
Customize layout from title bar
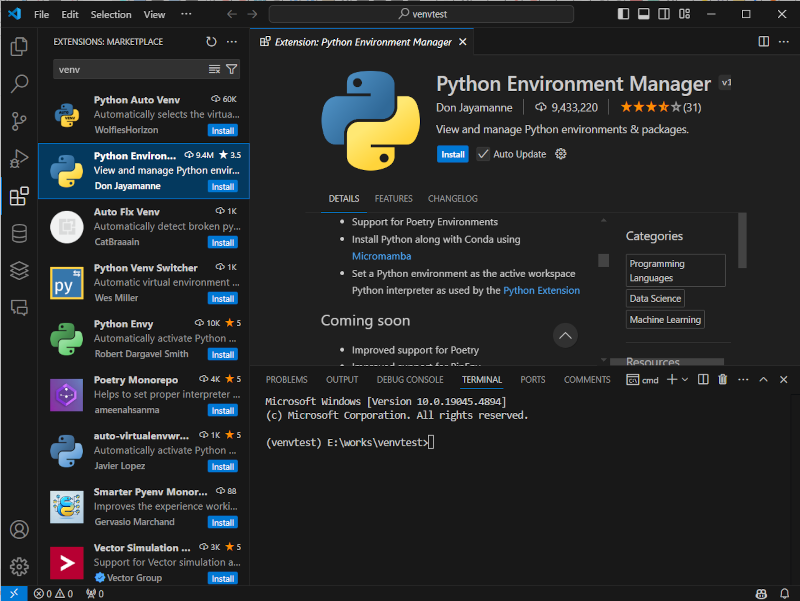tap(684, 14)
